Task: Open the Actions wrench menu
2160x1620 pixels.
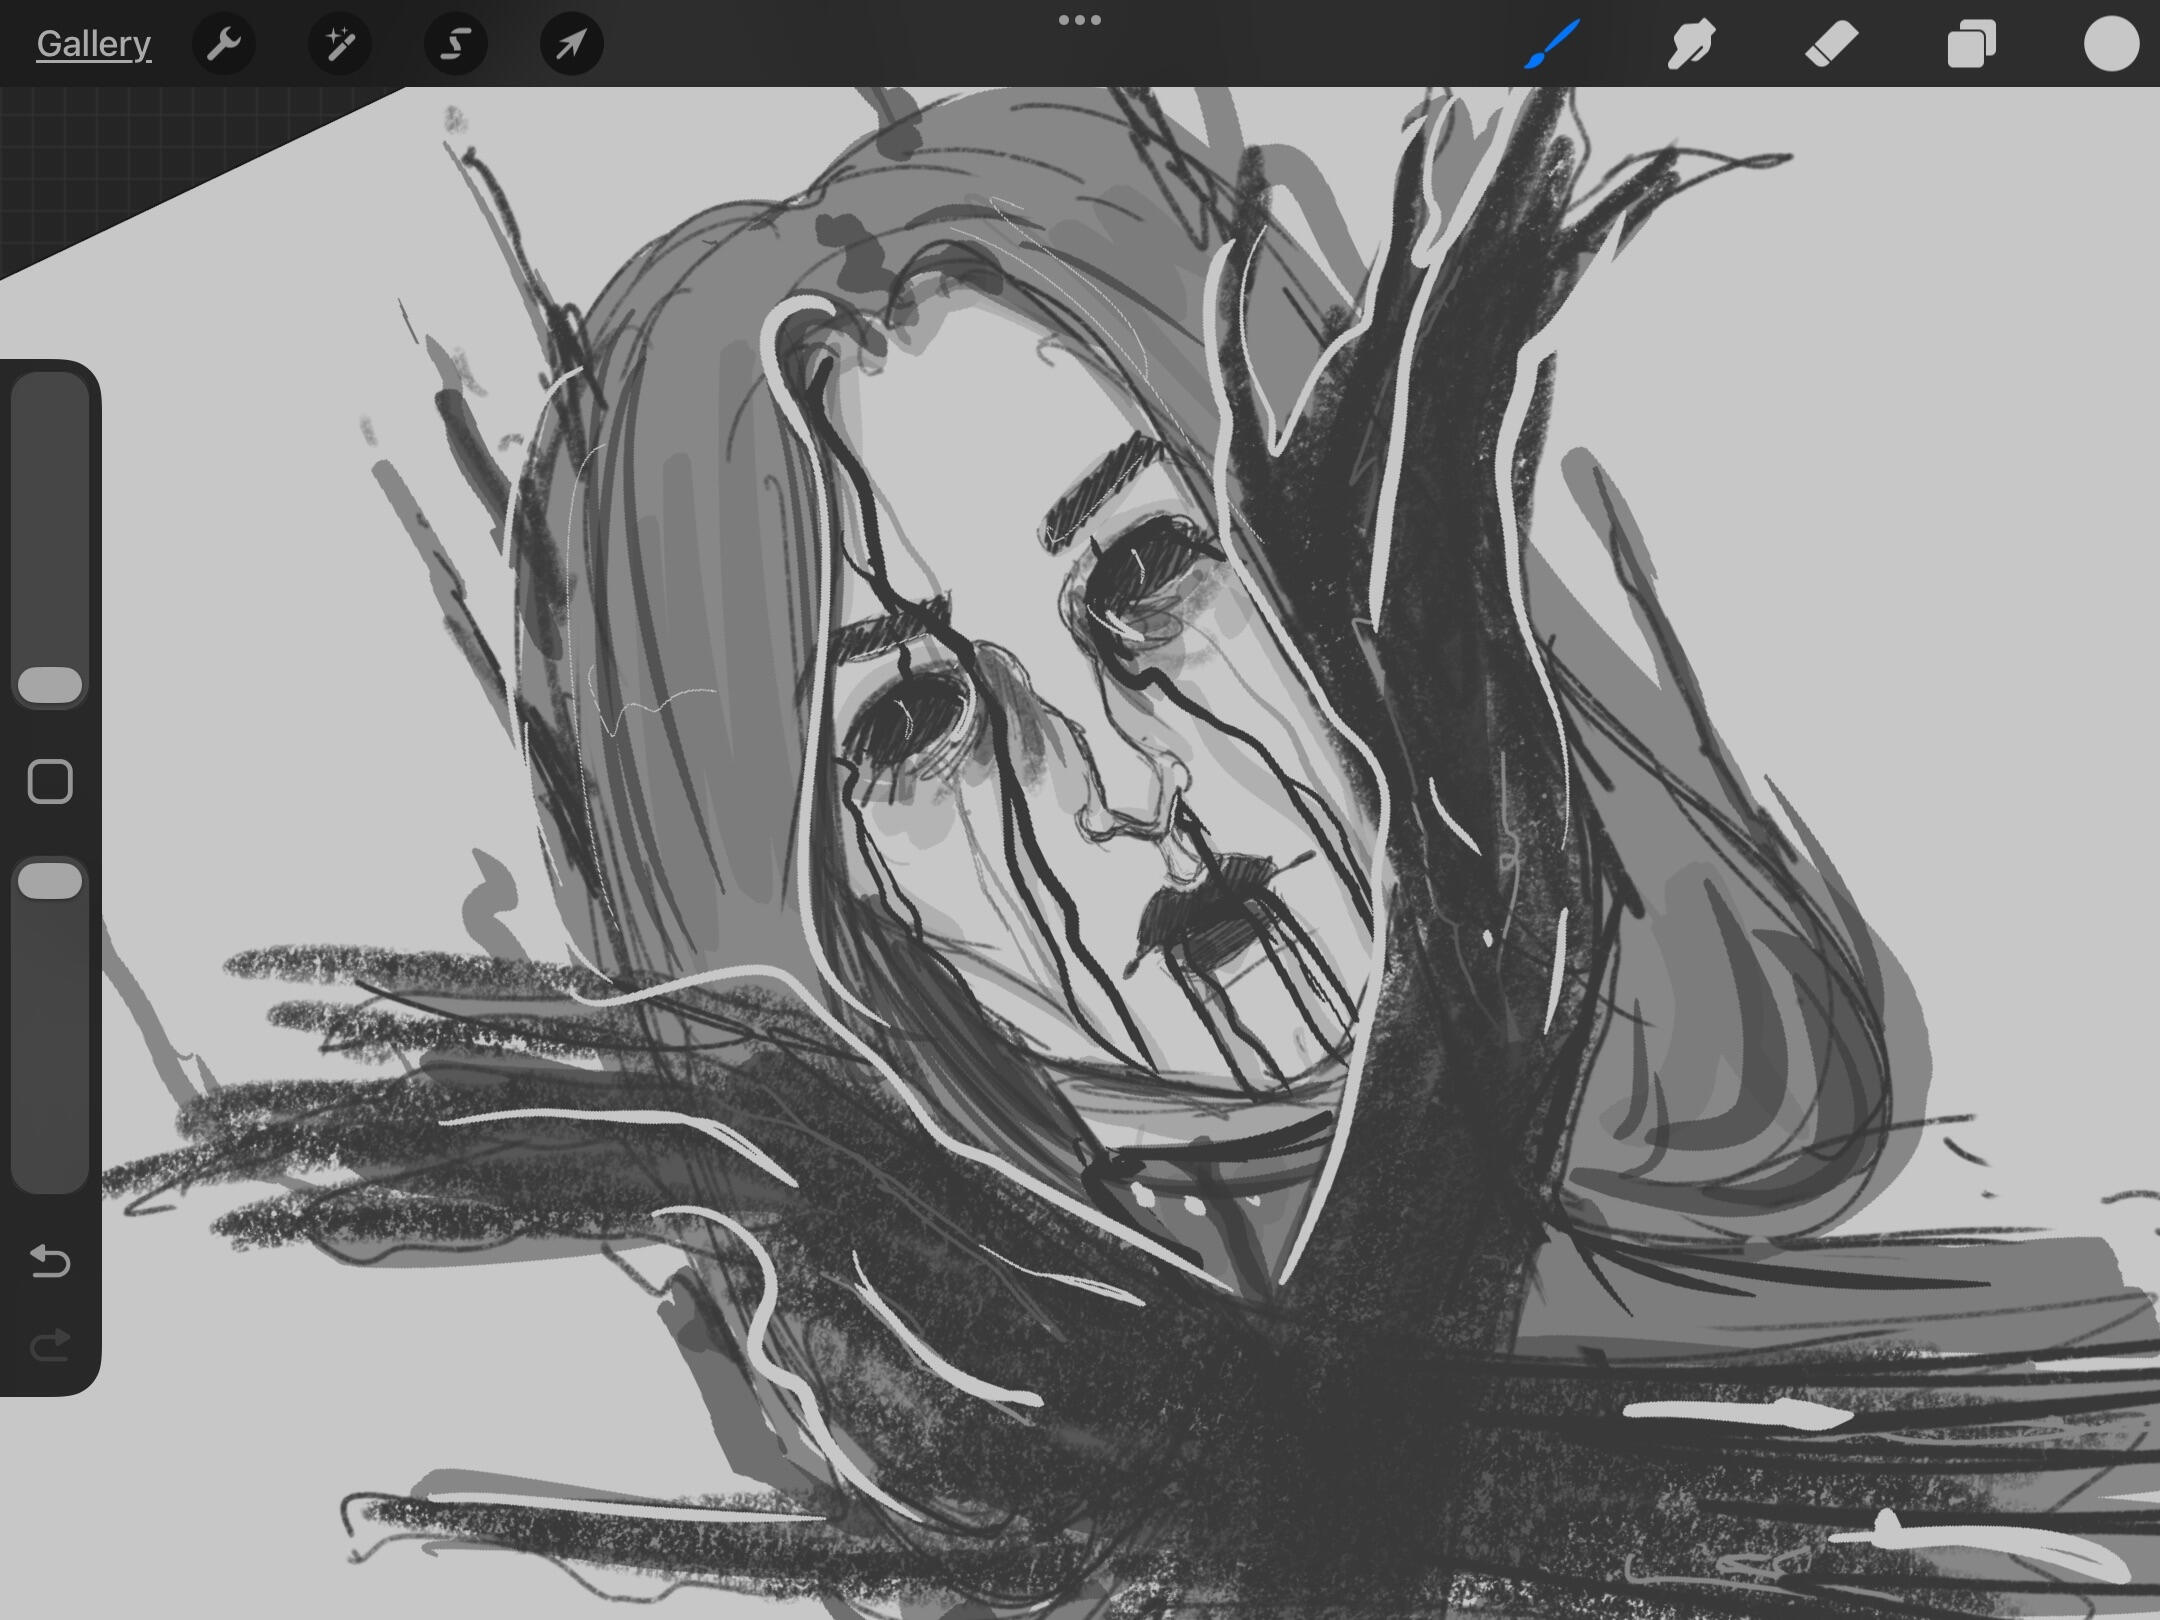Action: [x=224, y=44]
